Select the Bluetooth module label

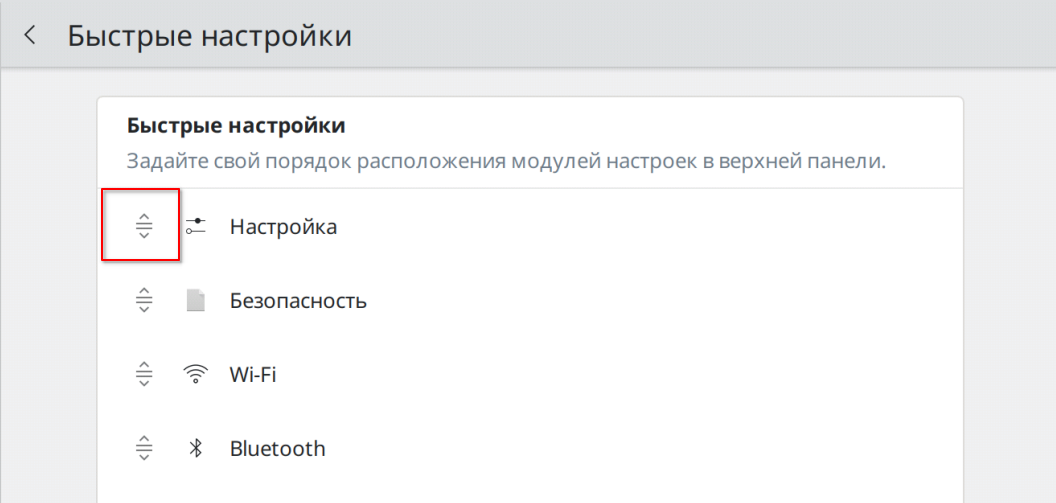click(x=277, y=449)
